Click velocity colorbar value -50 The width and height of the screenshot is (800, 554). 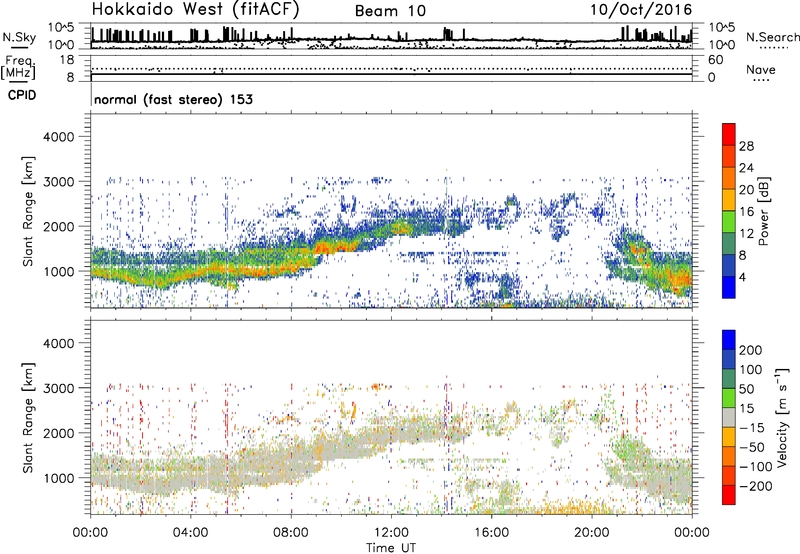pos(752,447)
